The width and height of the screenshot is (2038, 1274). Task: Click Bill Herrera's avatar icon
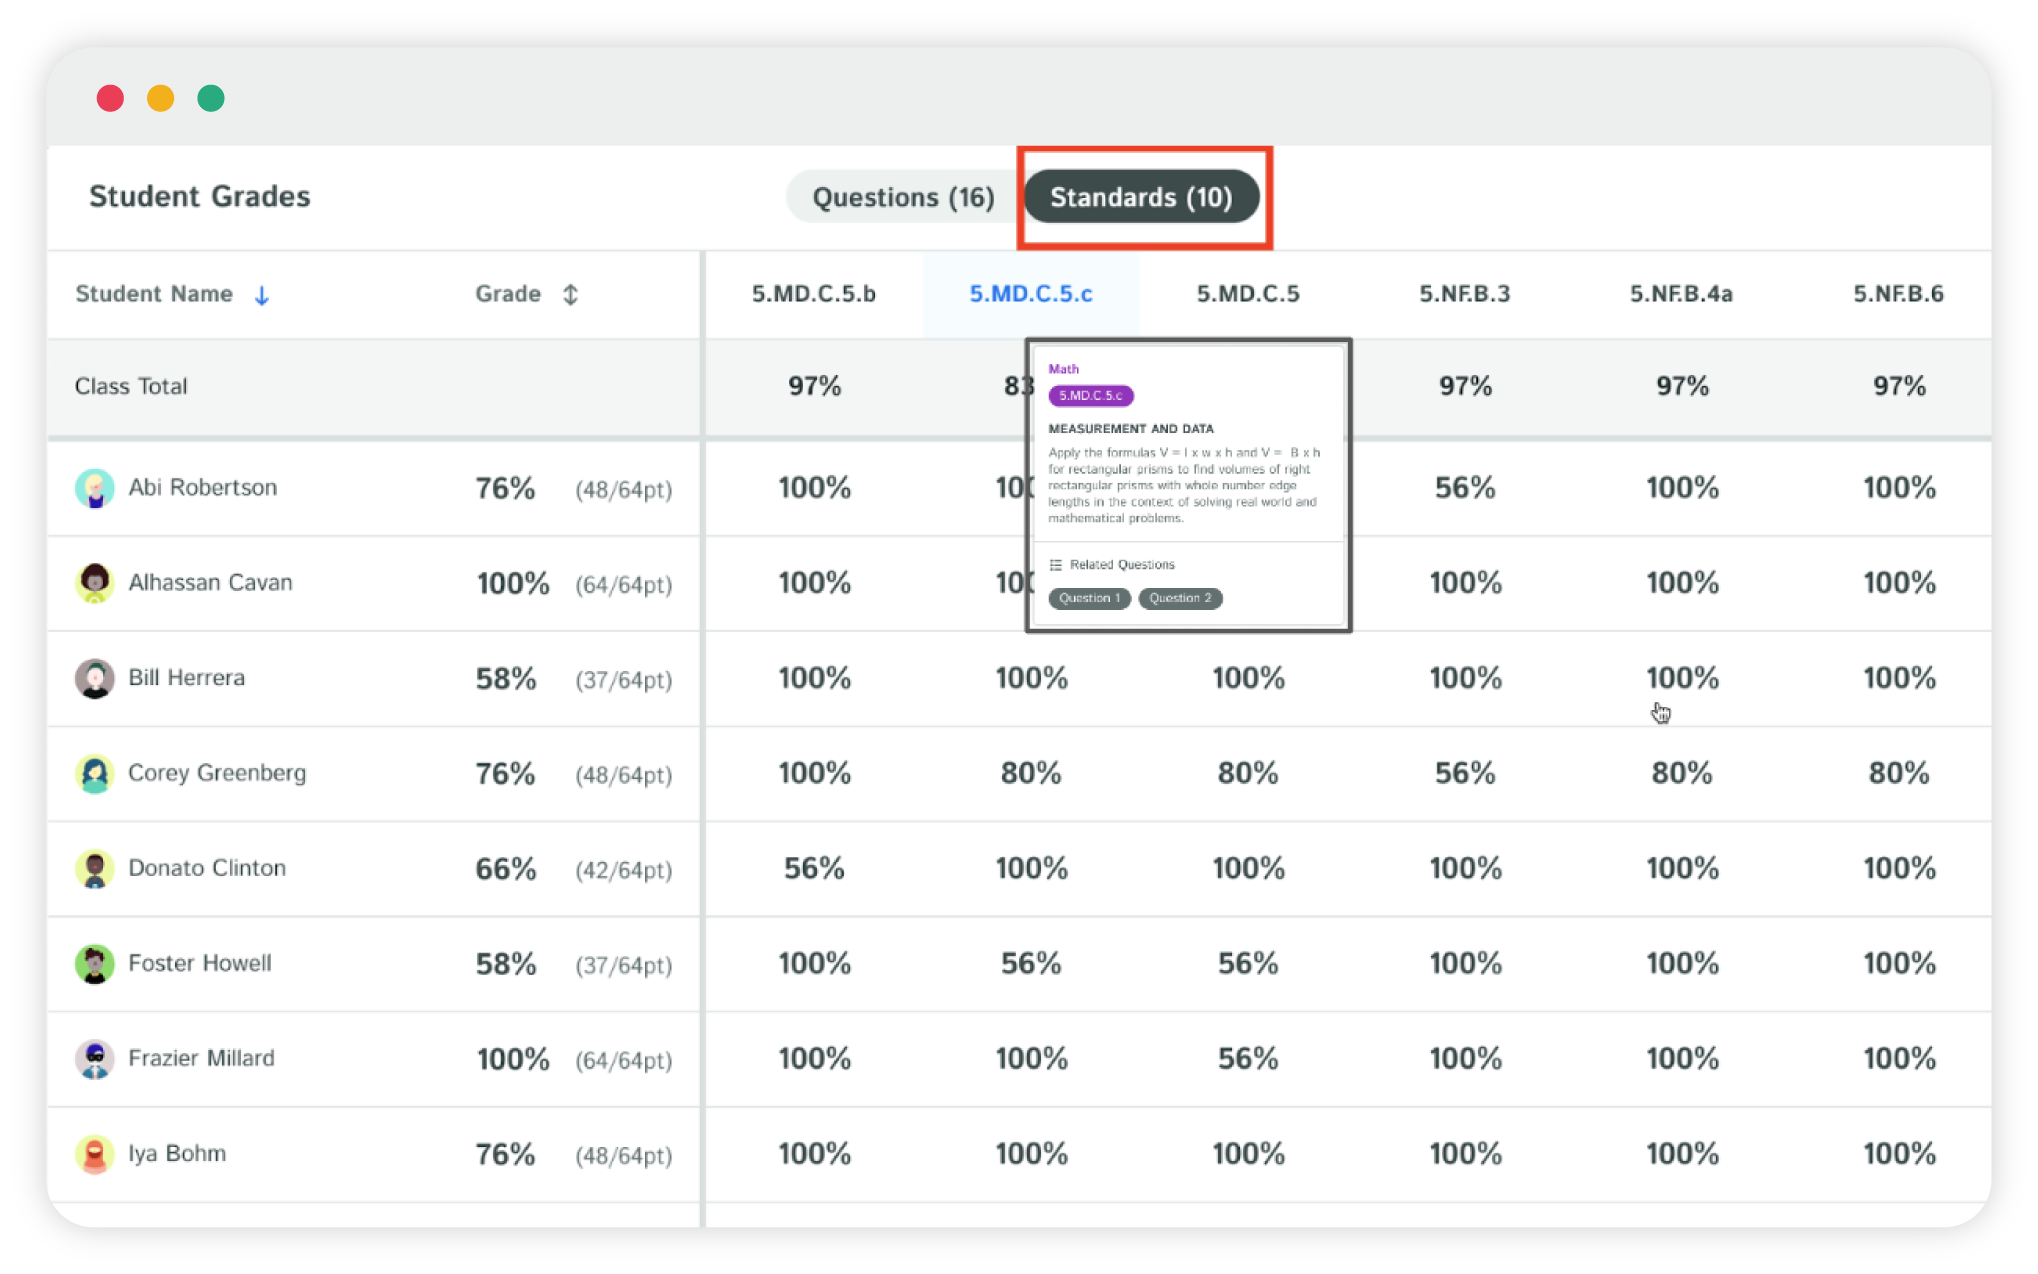tap(95, 678)
